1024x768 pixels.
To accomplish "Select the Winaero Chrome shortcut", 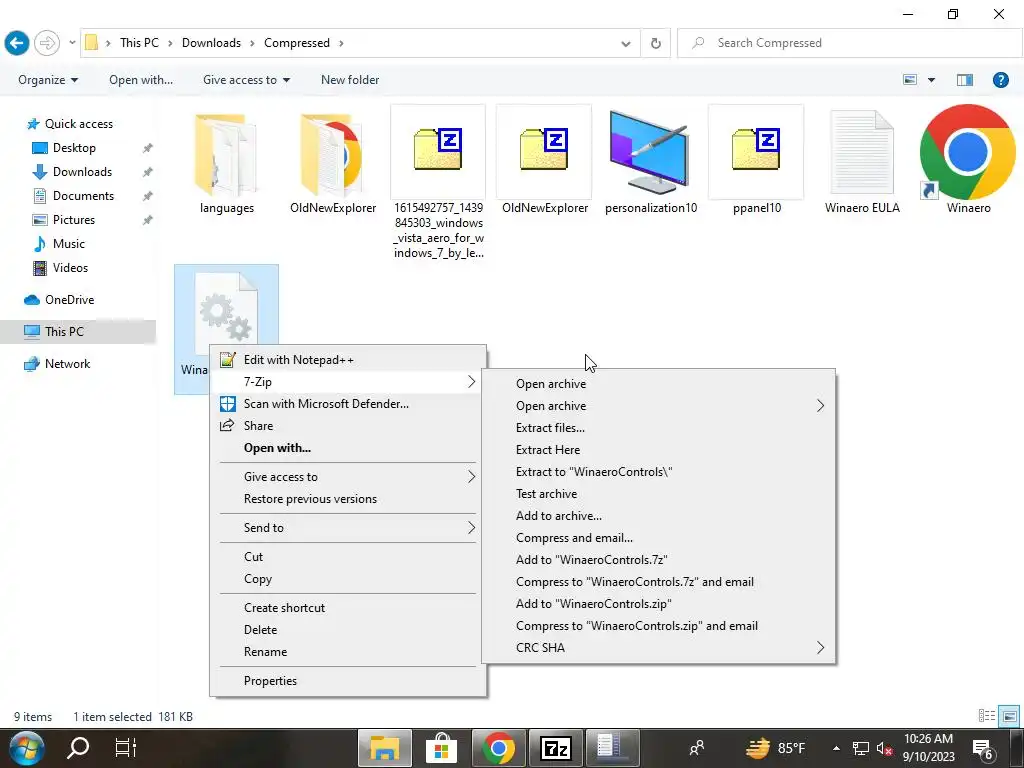I will pos(968,161).
